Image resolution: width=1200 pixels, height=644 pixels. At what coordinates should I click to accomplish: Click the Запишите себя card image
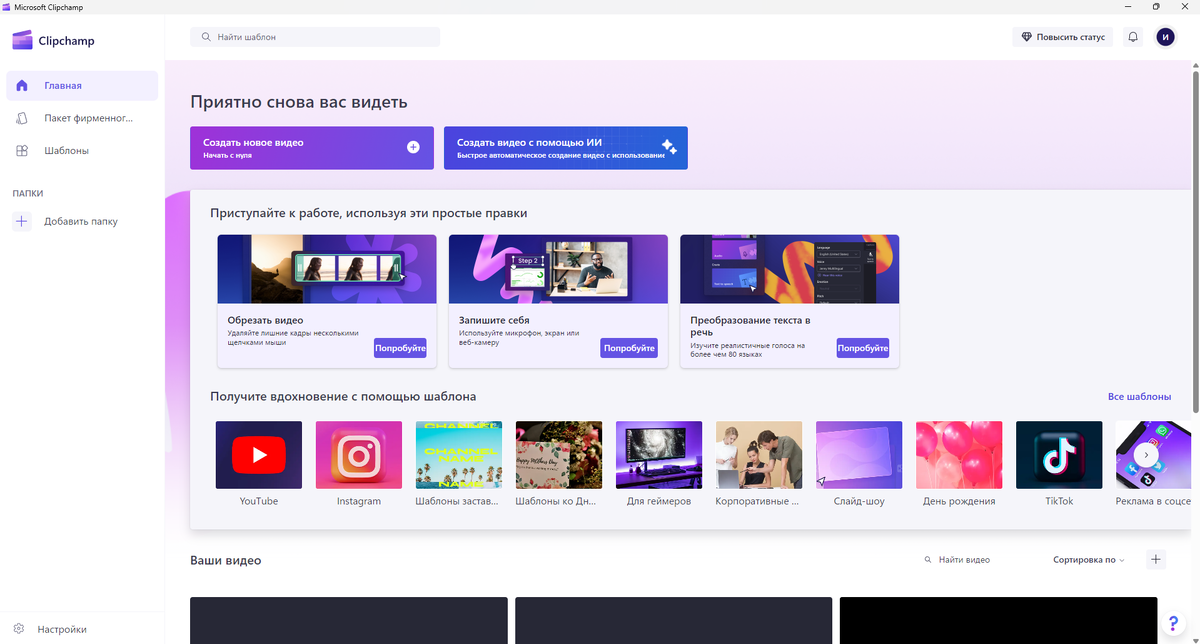tap(558, 269)
